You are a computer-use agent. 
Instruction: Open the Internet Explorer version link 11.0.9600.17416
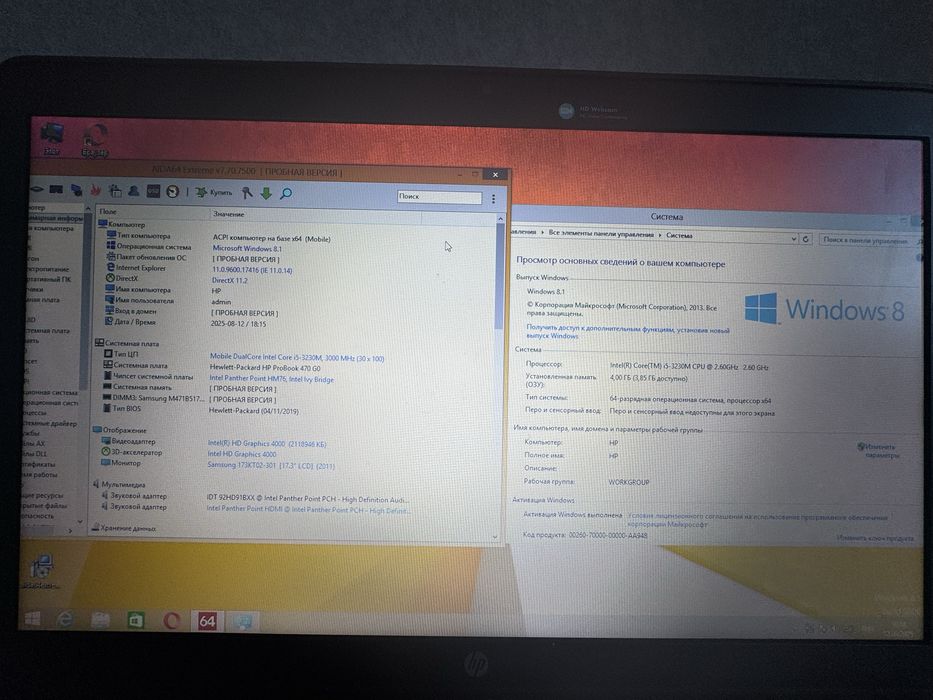point(252,270)
